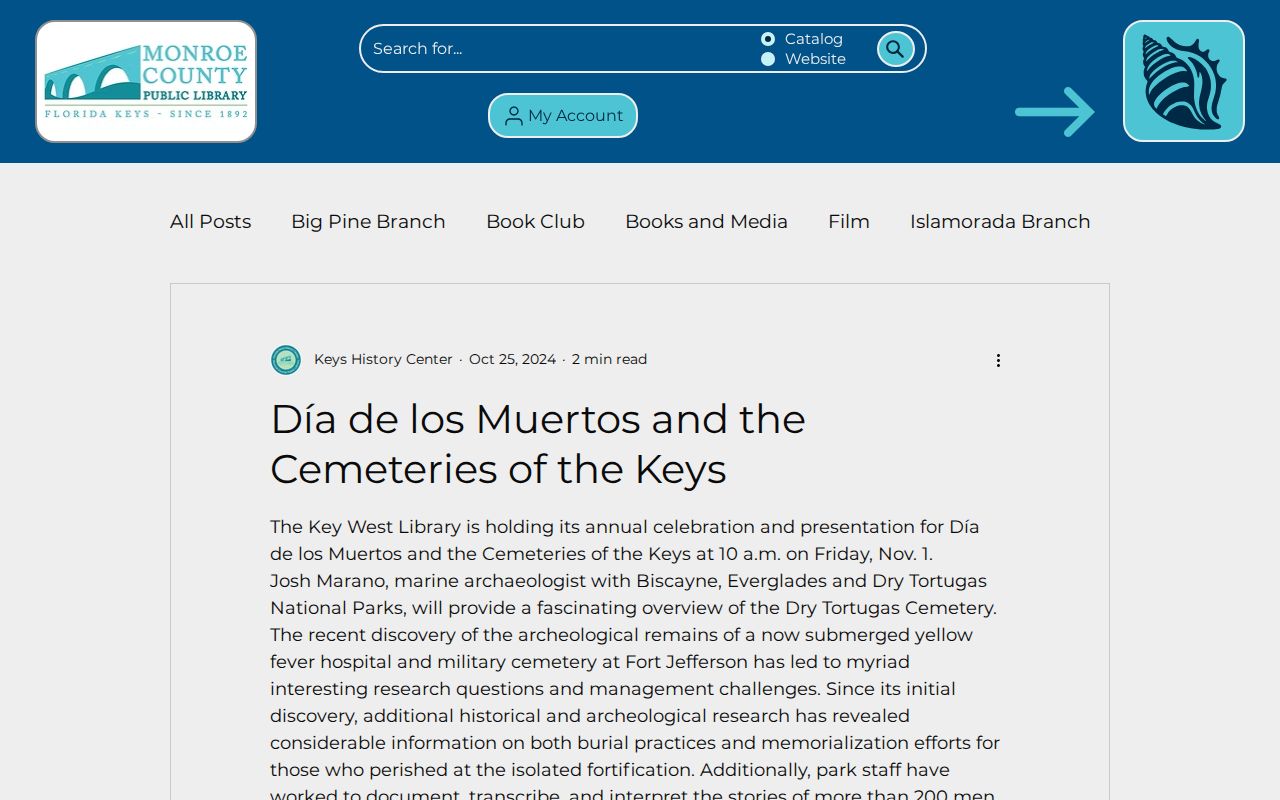Select the Catalog search radio button
The image size is (1280, 800).
(768, 39)
